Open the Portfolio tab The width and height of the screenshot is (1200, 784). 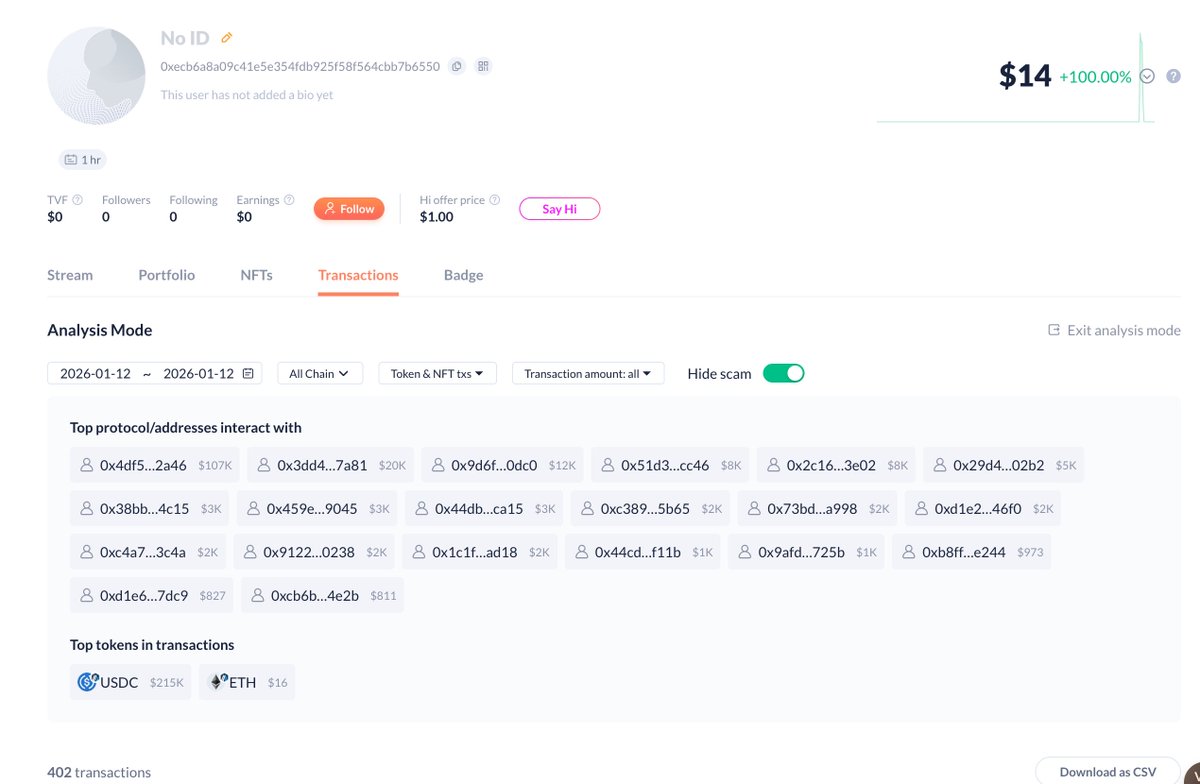(167, 275)
